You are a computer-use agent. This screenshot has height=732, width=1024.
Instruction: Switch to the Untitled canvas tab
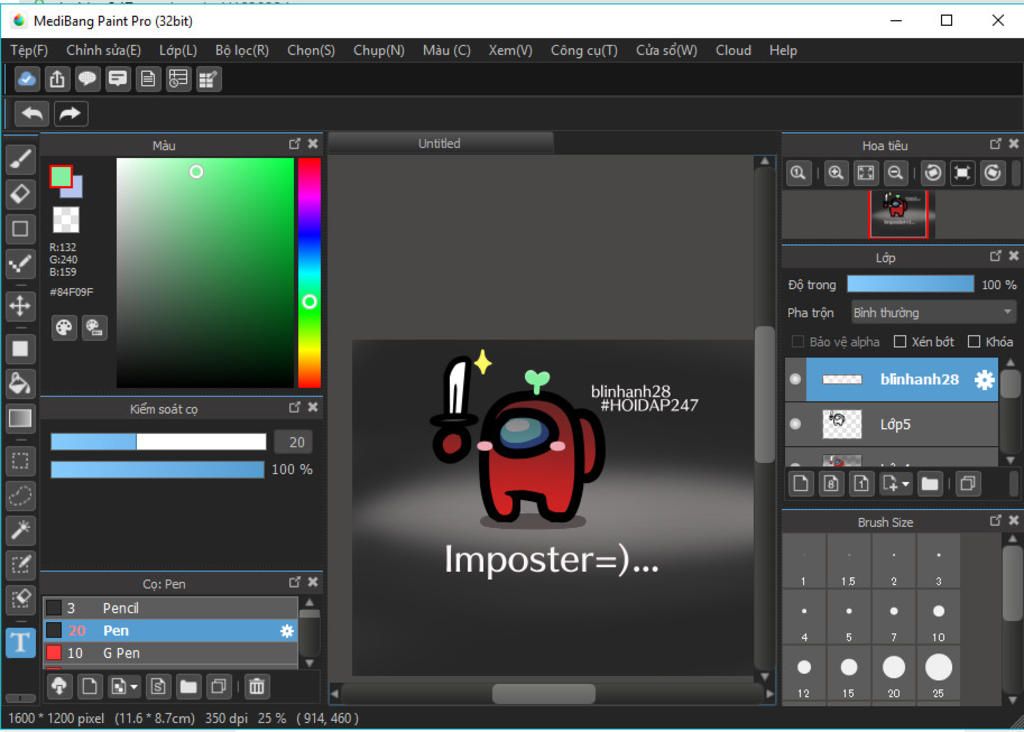[x=440, y=144]
